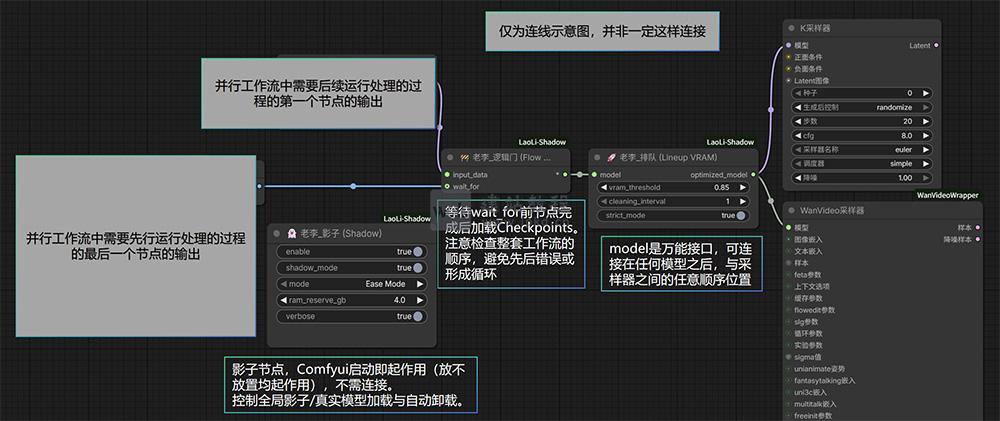
Task: Increase 步数 with the right arrow
Action: (925, 121)
